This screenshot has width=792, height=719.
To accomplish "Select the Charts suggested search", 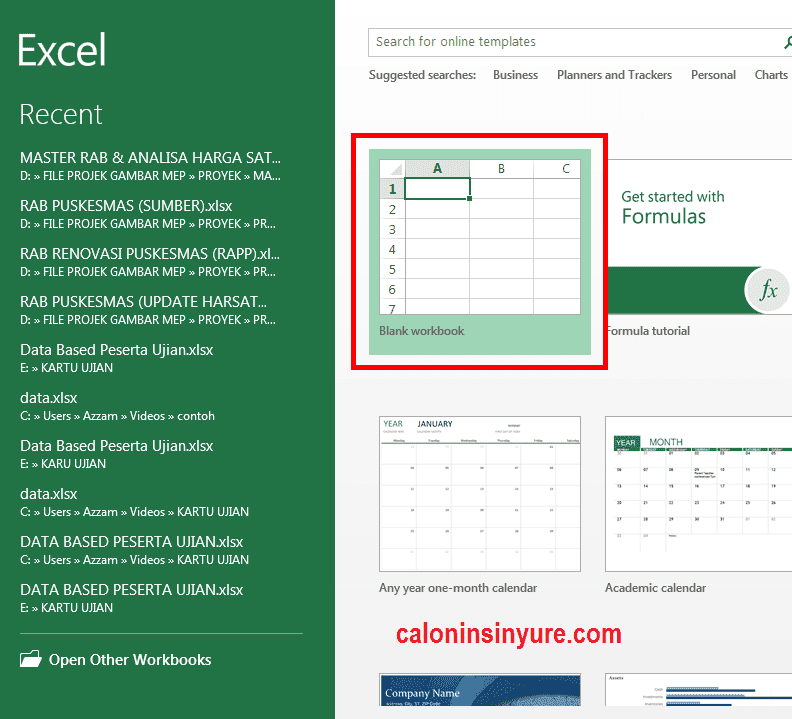I will click(771, 75).
